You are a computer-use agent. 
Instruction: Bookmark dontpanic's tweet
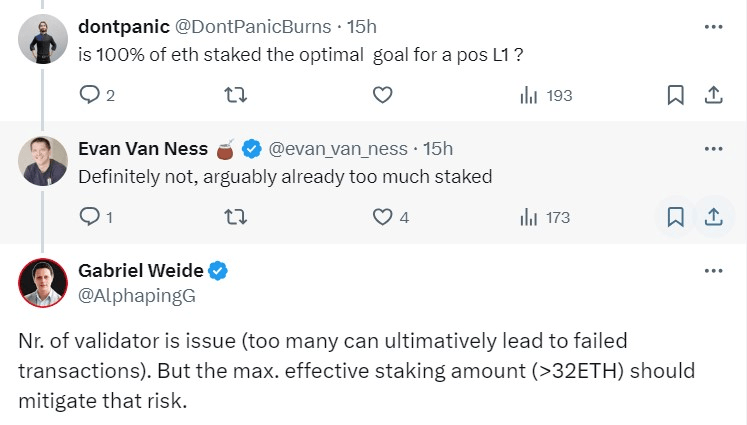675,95
